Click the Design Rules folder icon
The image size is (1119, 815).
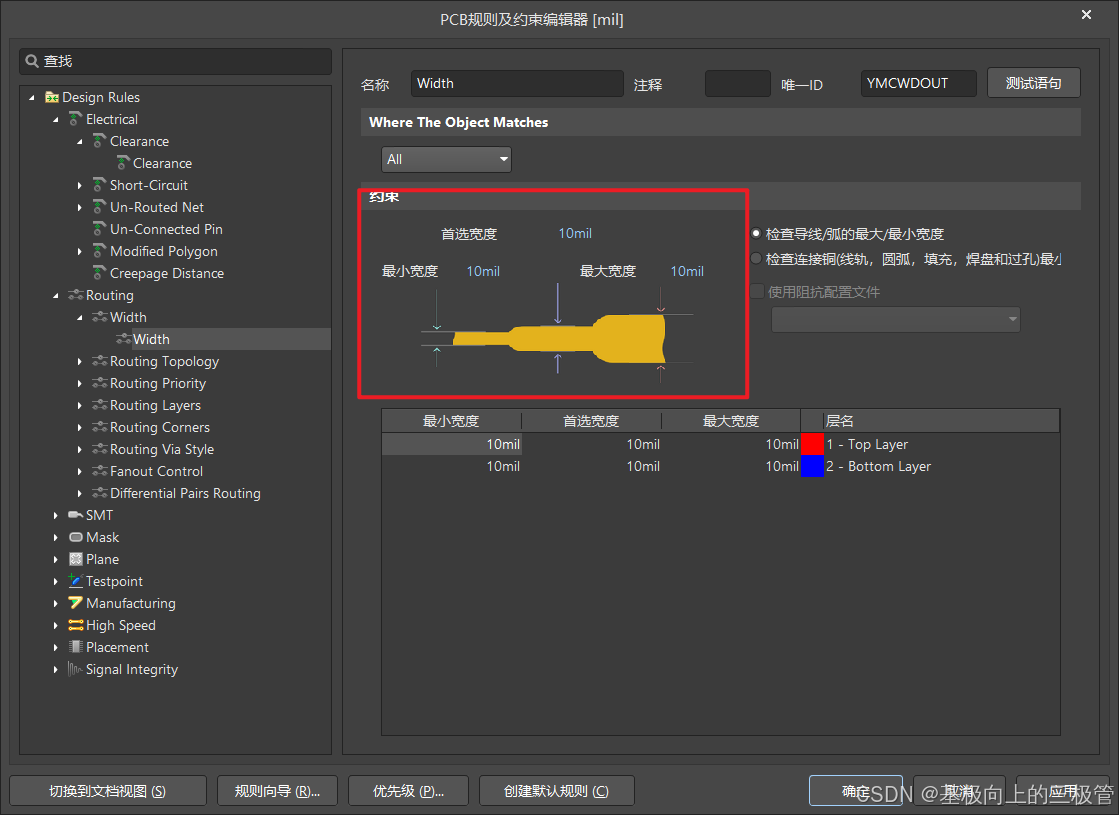pyautogui.click(x=52, y=97)
